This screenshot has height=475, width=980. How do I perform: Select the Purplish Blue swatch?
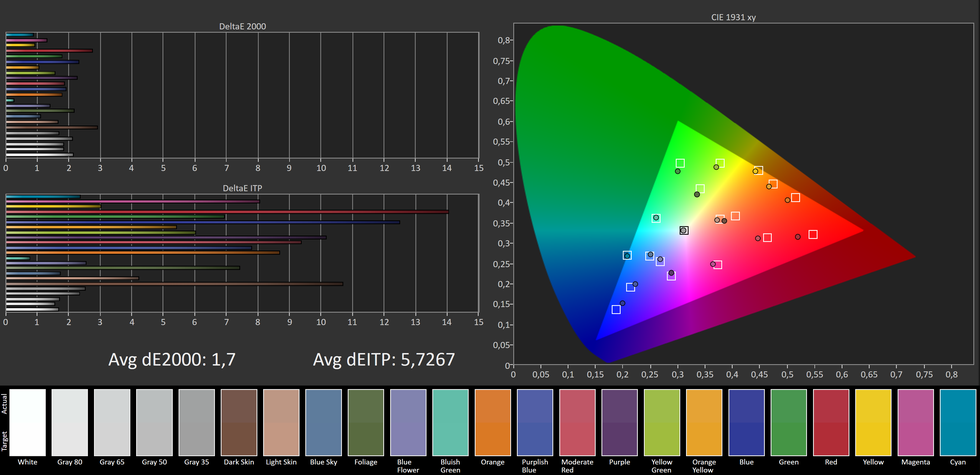[536, 422]
